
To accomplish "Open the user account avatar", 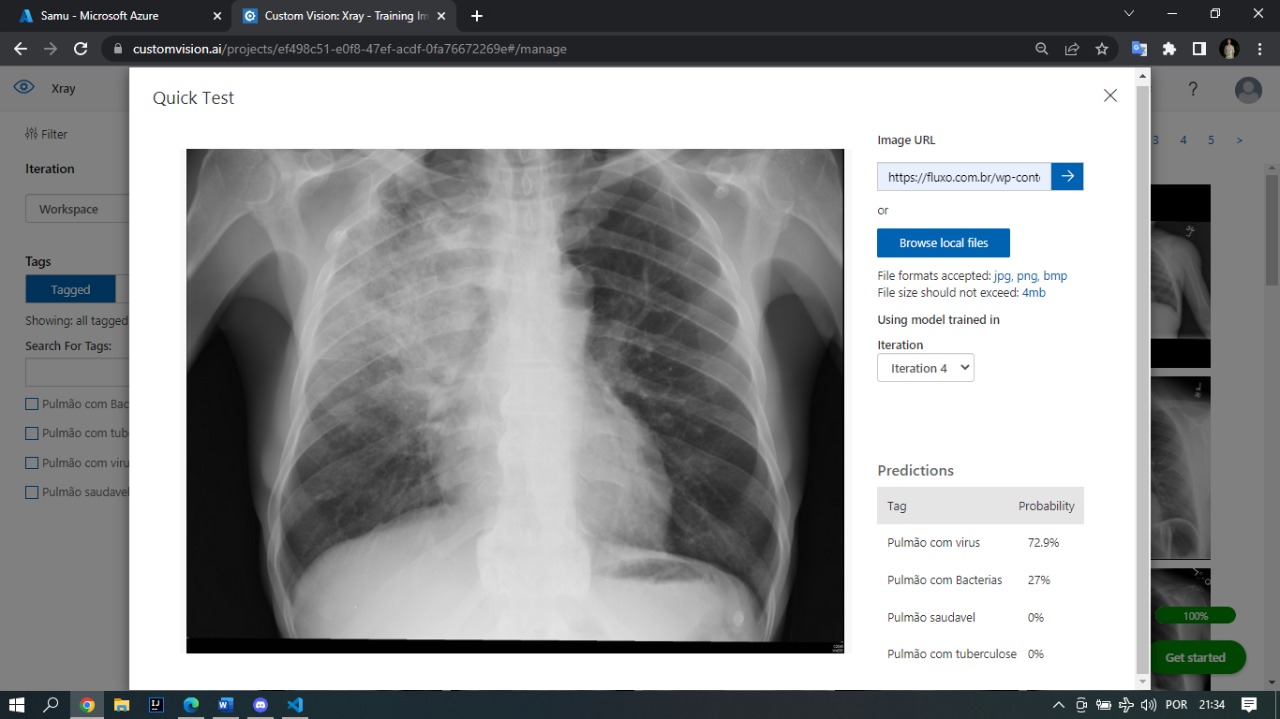I will tap(1248, 90).
